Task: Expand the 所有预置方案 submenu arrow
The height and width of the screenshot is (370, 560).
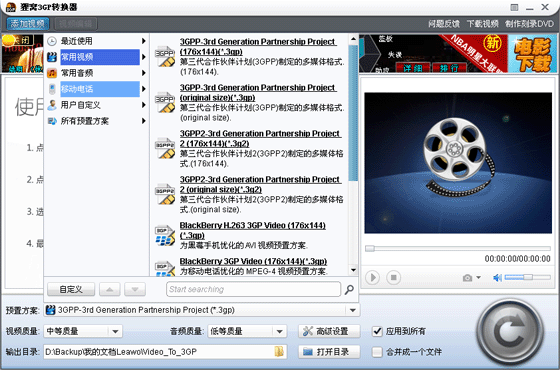Action: 144,121
